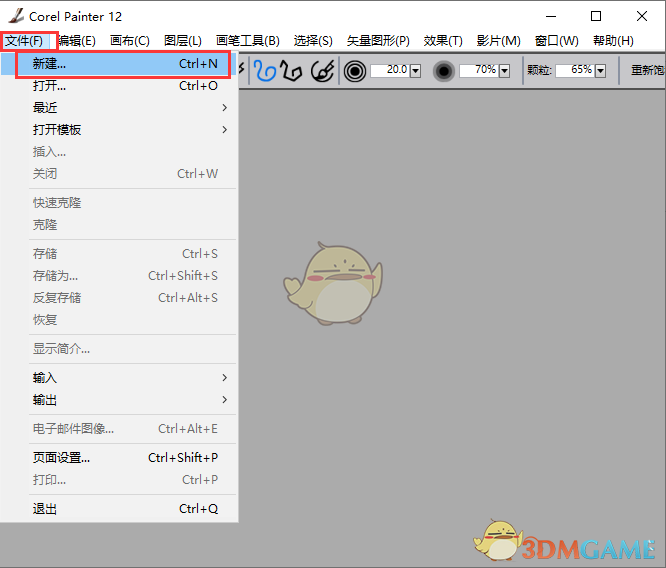This screenshot has height=568, width=666.
Task: Click the grain value field 65%
Action: 575,70
